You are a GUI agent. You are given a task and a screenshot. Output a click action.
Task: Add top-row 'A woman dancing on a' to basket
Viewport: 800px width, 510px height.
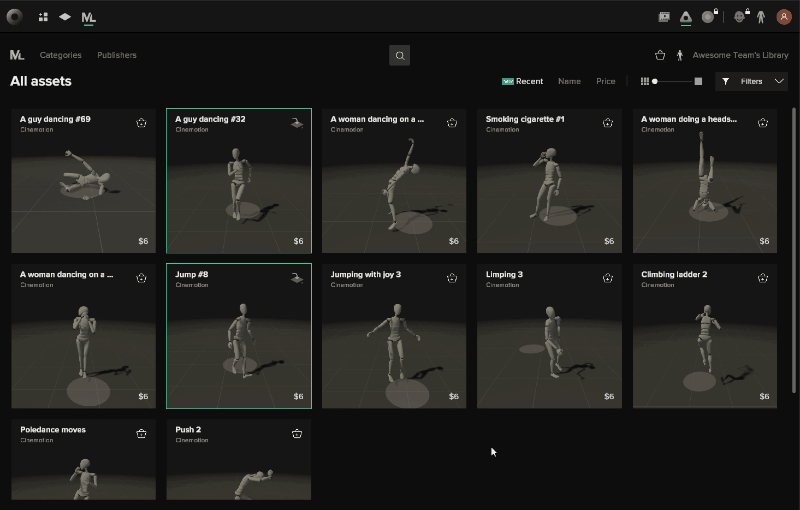(x=452, y=123)
